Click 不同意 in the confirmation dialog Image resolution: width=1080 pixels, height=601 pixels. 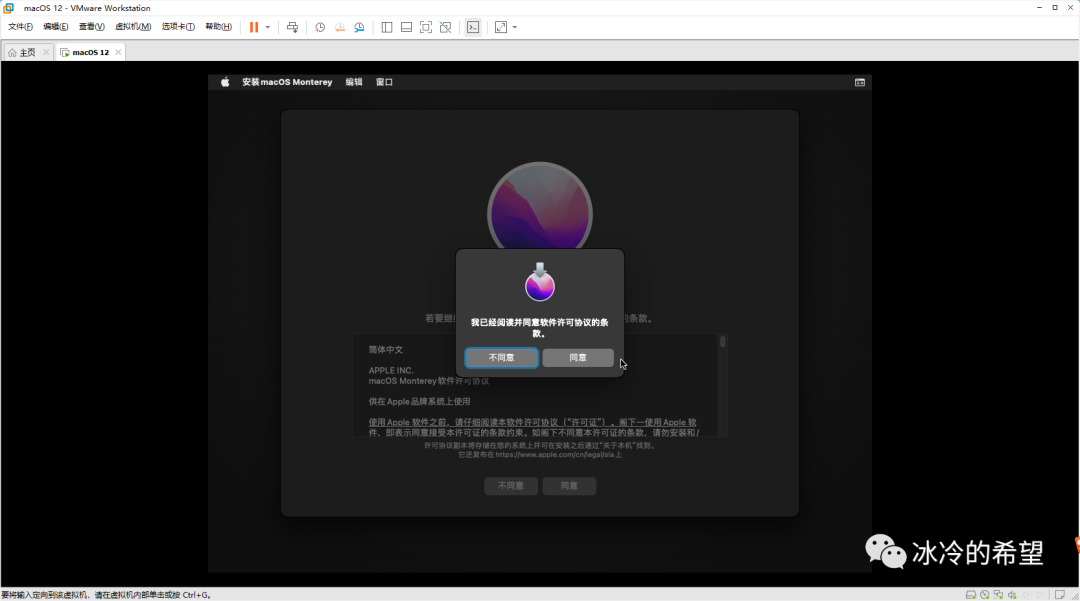tap(501, 357)
